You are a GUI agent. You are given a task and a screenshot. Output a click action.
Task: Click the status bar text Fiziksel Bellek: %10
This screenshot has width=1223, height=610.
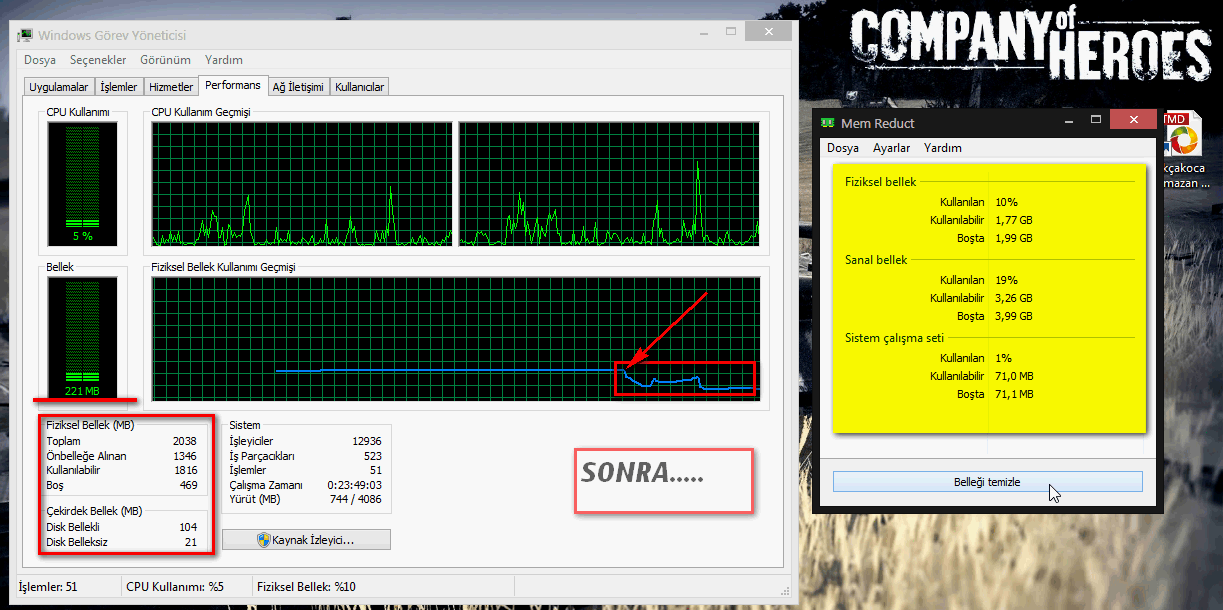[306, 587]
